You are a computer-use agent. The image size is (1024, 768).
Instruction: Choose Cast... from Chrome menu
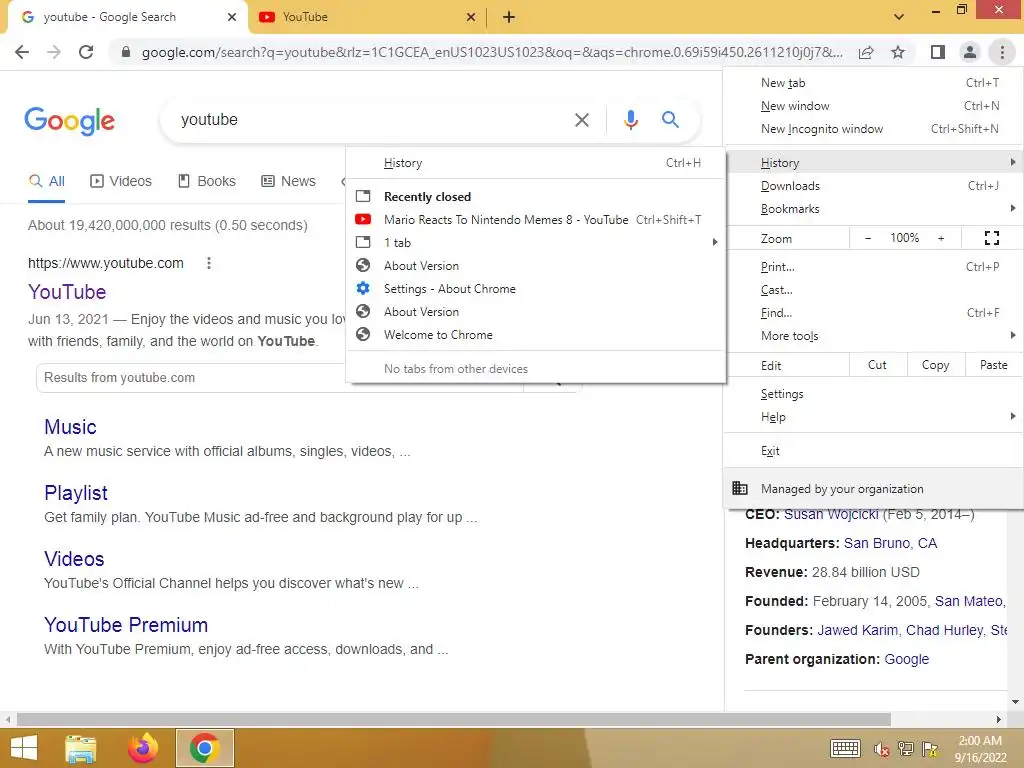click(x=874, y=290)
